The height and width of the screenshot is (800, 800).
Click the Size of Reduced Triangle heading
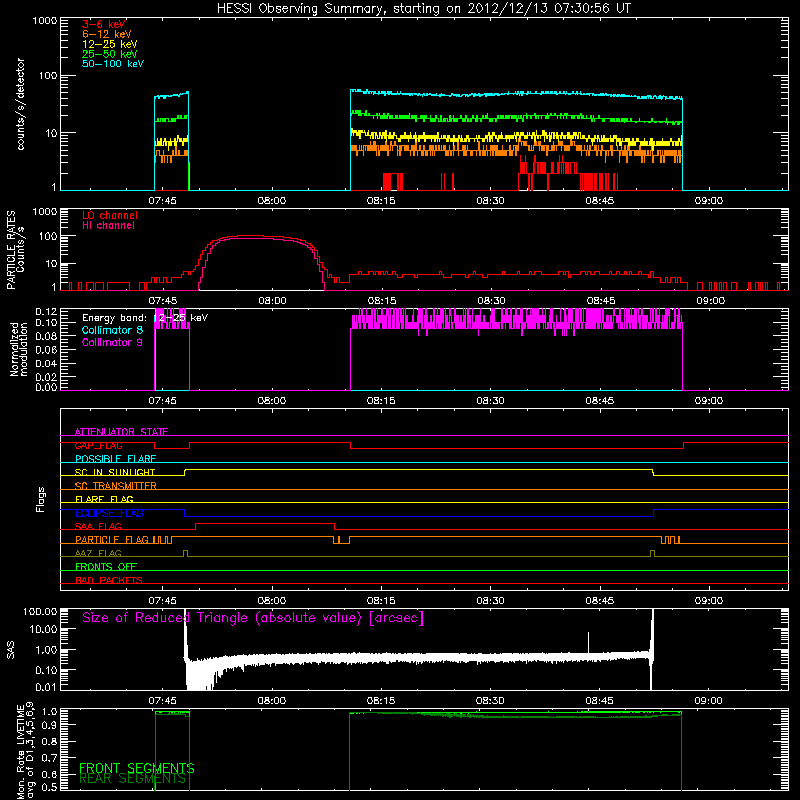(253, 618)
